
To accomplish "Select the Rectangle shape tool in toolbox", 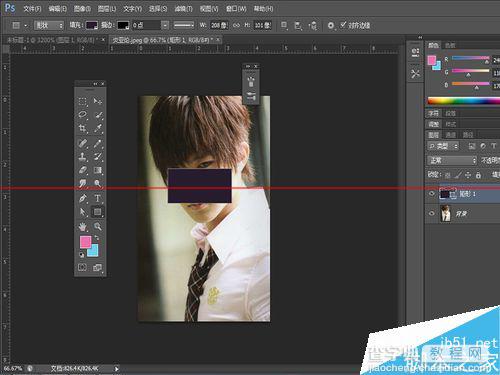I will pyautogui.click(x=97, y=212).
